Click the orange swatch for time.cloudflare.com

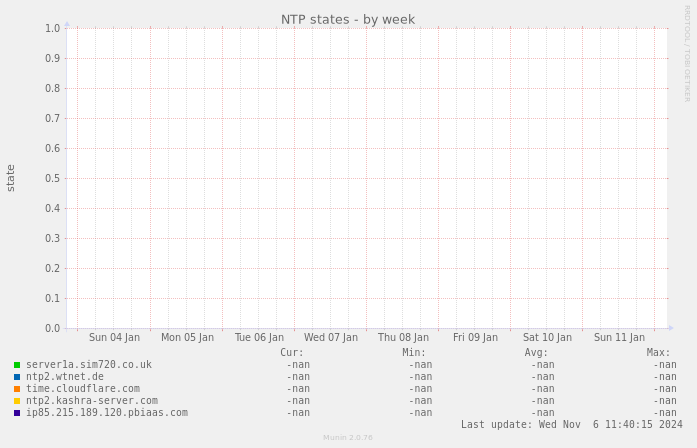[17, 389]
